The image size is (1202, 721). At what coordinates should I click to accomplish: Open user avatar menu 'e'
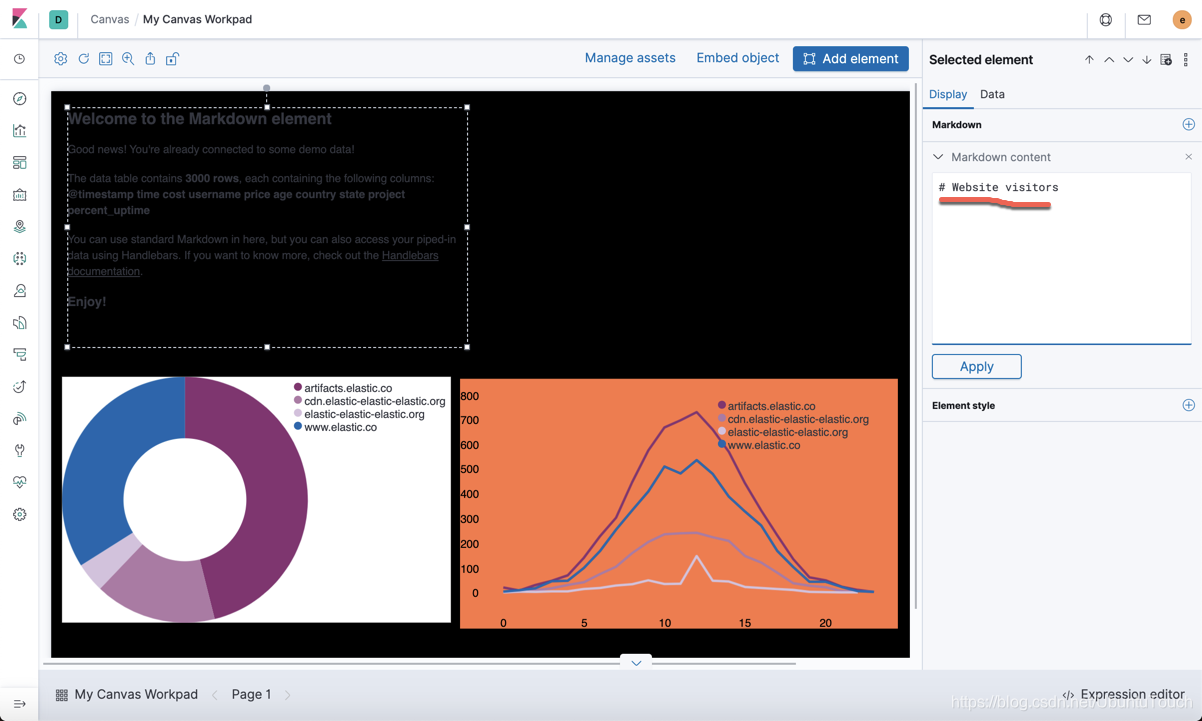coord(1182,20)
